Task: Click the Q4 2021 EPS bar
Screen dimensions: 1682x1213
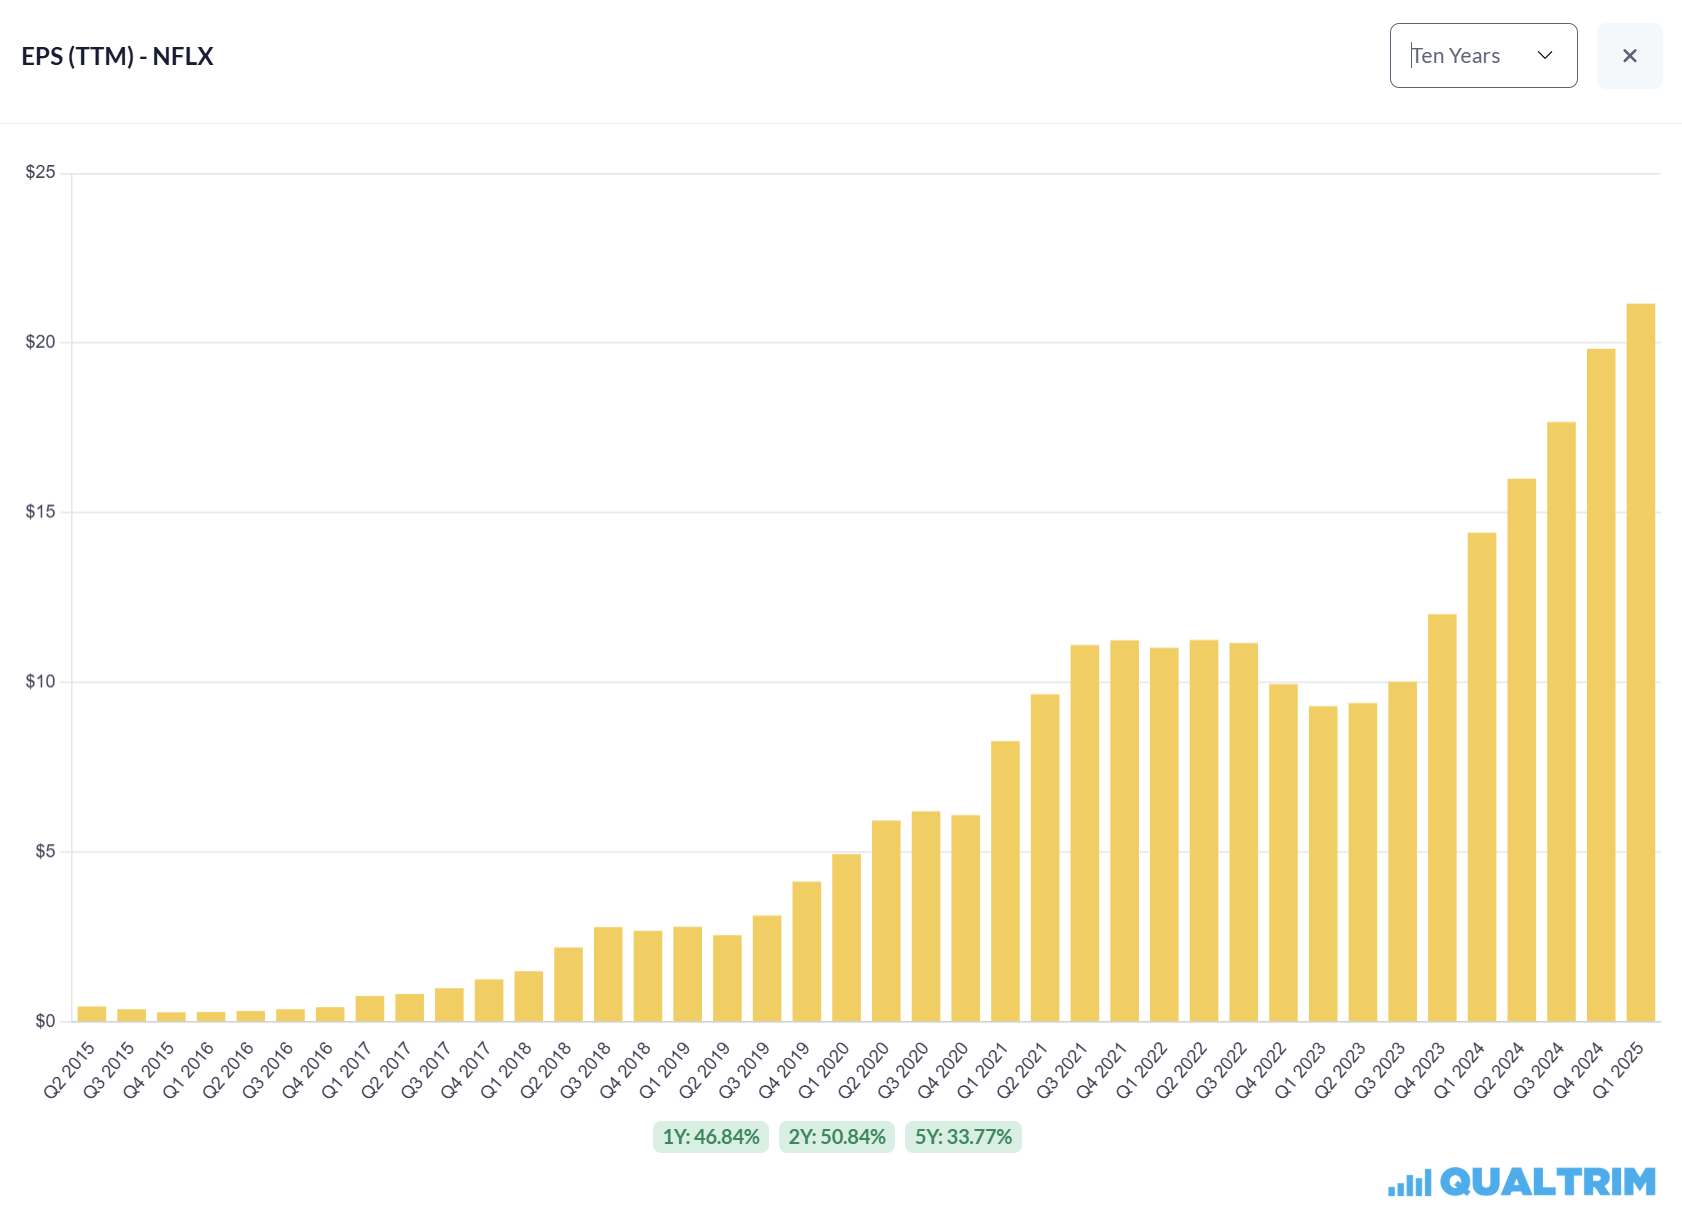Action: 1125,831
